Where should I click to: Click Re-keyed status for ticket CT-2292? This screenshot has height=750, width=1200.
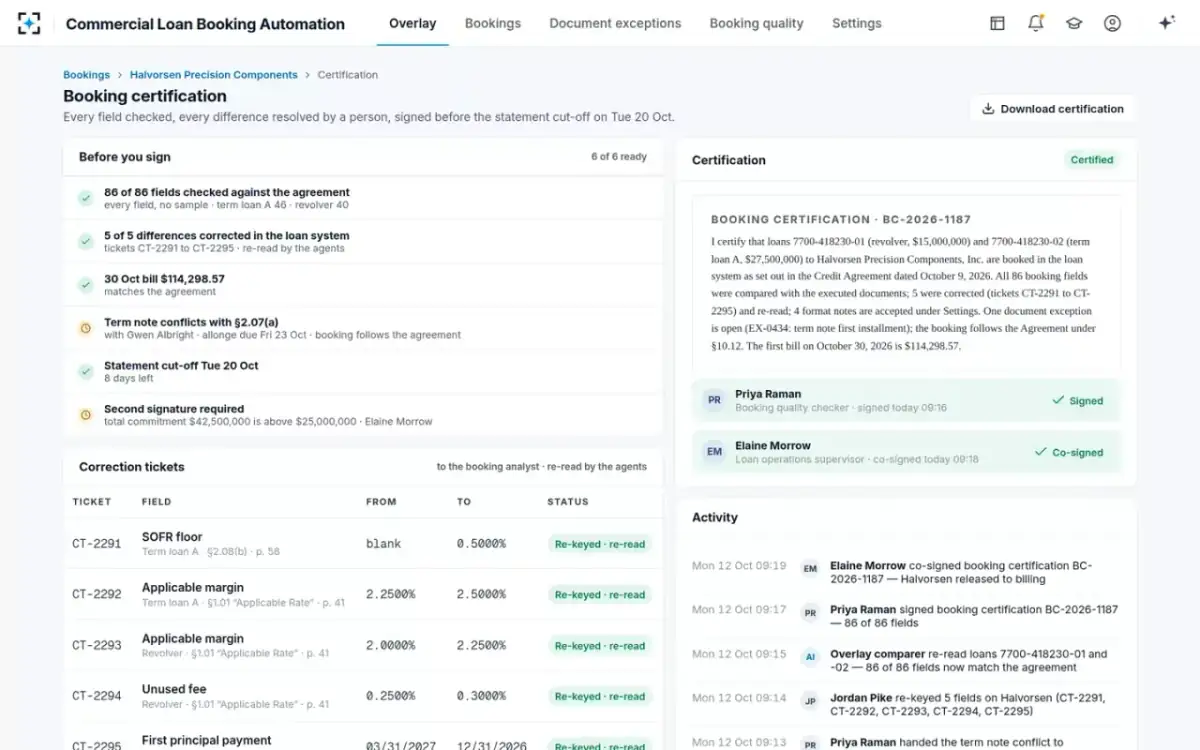(x=600, y=595)
